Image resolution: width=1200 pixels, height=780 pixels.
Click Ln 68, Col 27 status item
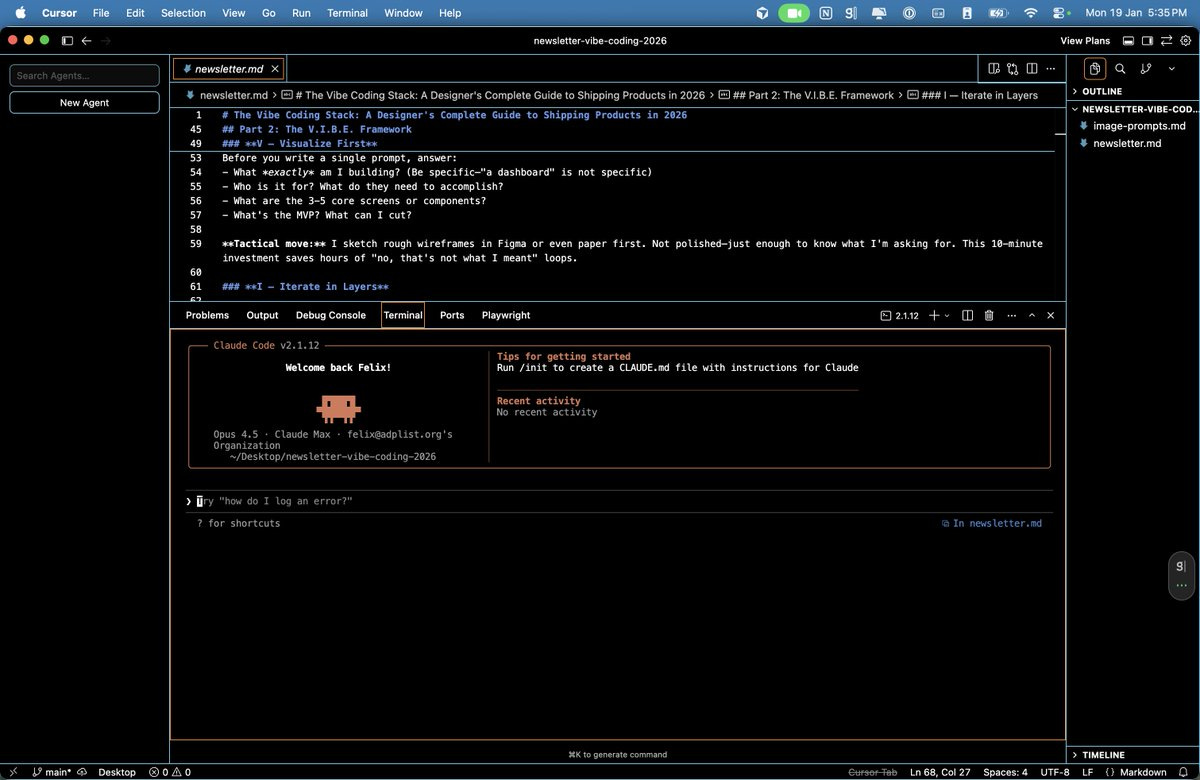940,772
